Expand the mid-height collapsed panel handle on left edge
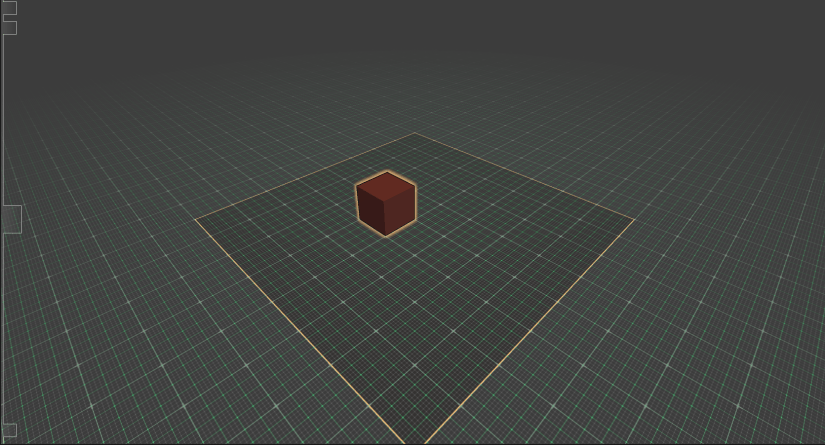Screen dimensions: 825x445 click(11, 219)
